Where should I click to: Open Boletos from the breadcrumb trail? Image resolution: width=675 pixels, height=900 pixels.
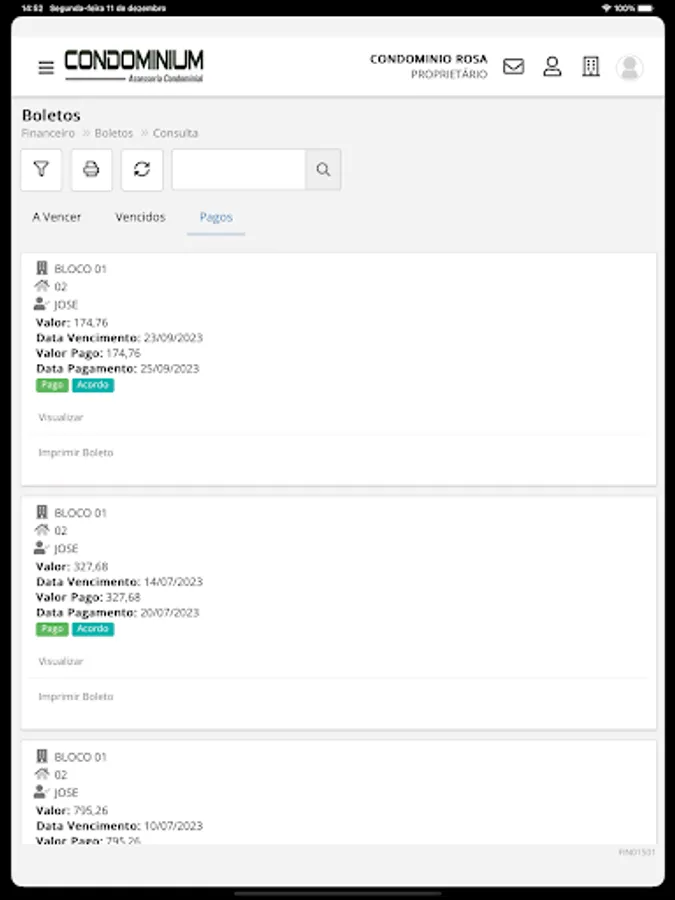[113, 132]
